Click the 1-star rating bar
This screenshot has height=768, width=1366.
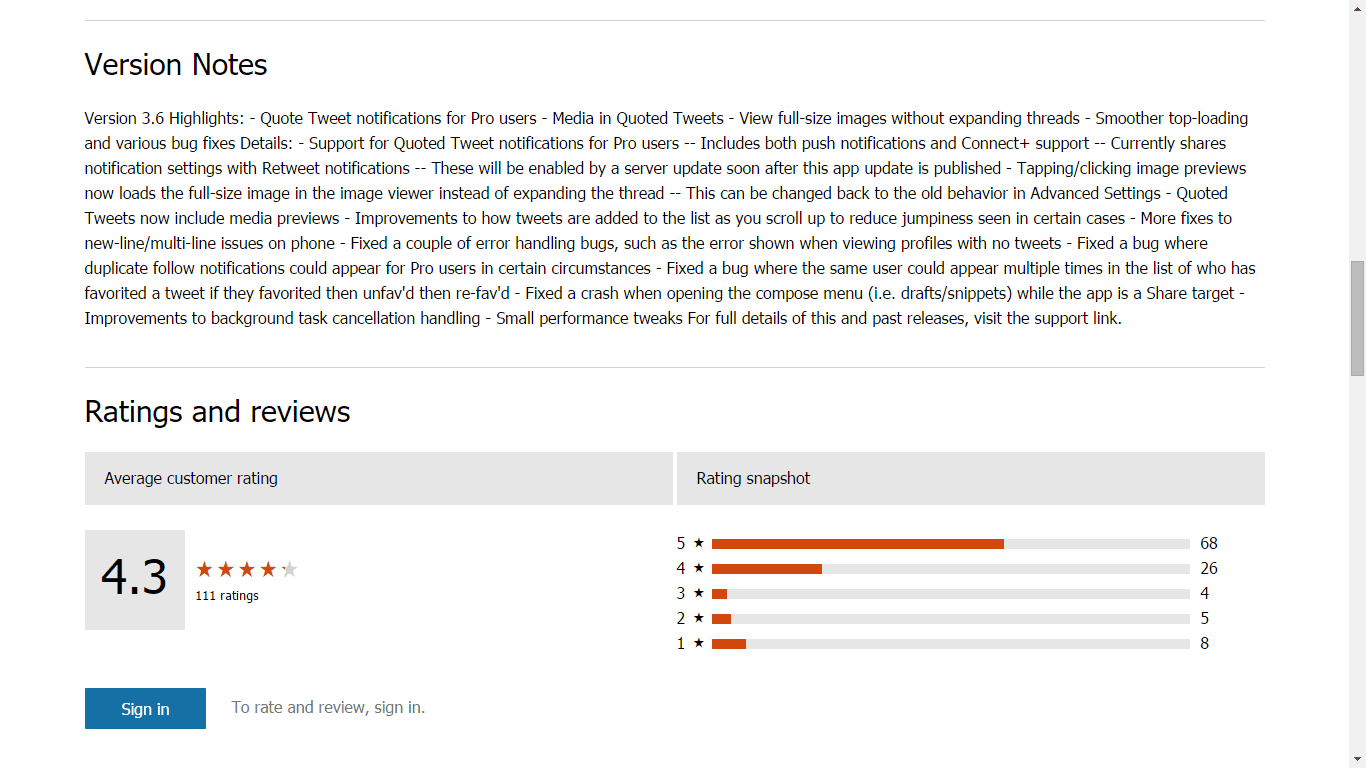(x=951, y=644)
